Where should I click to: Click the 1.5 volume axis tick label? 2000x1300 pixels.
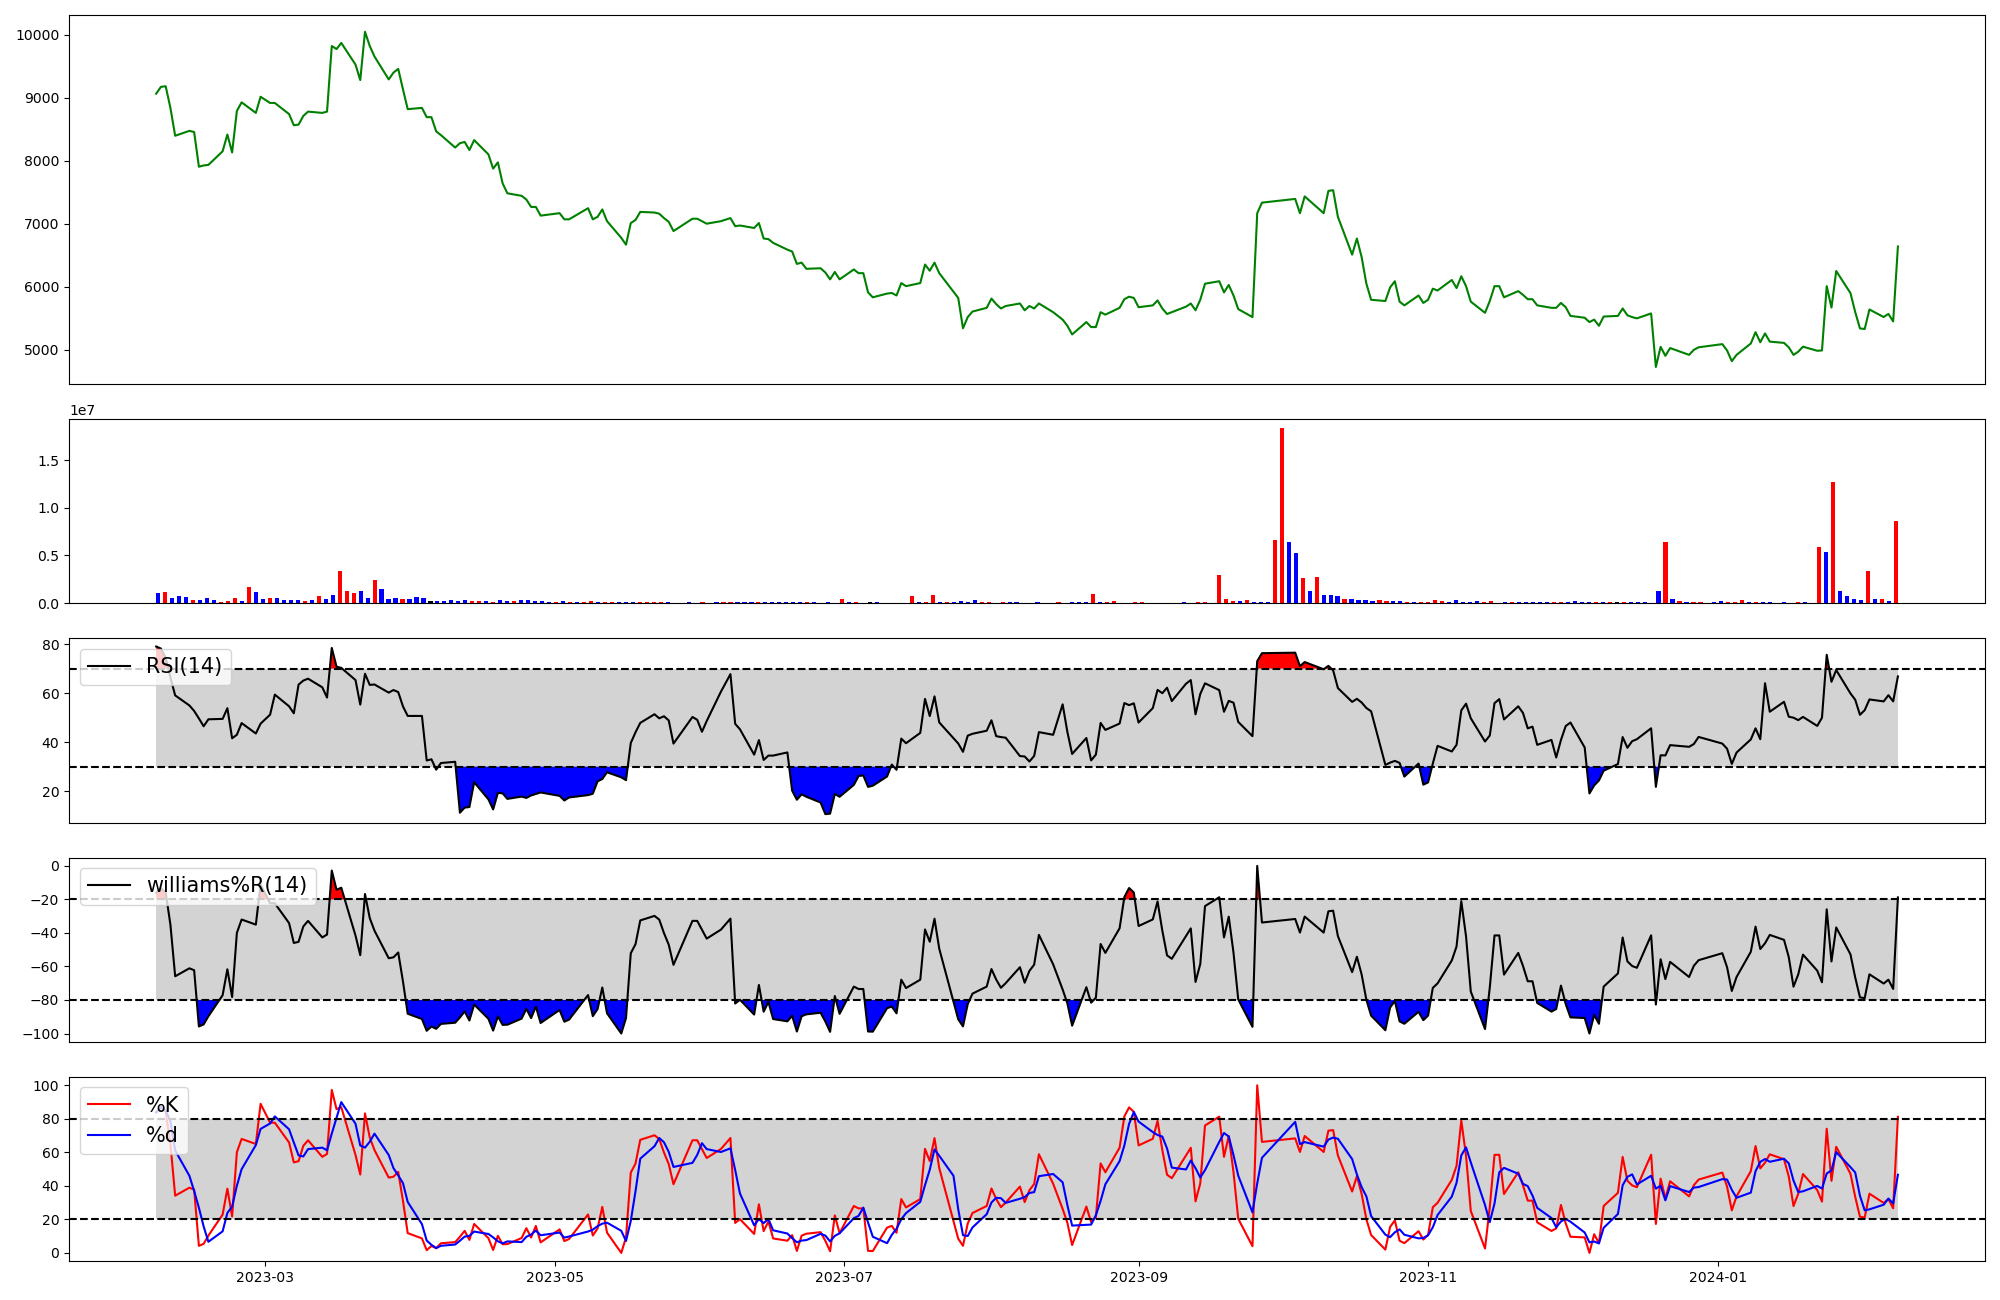point(49,461)
